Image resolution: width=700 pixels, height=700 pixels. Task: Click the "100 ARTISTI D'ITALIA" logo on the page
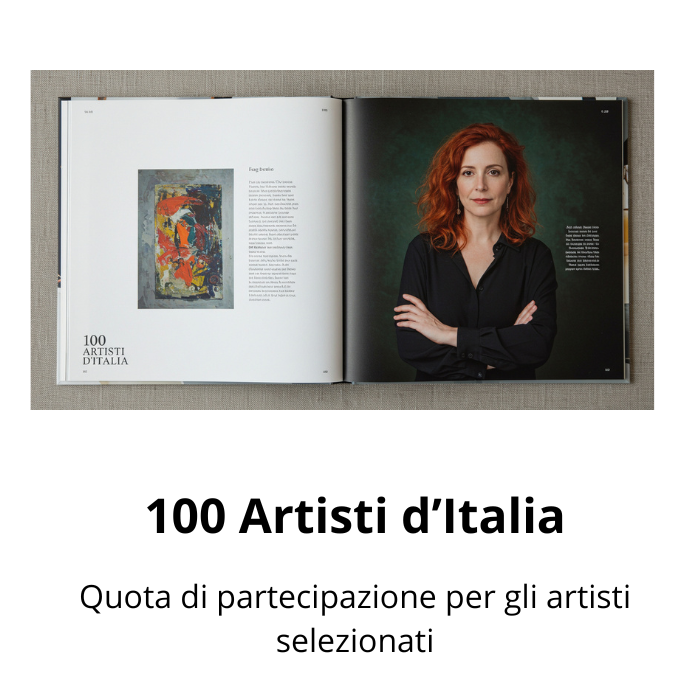(x=105, y=350)
